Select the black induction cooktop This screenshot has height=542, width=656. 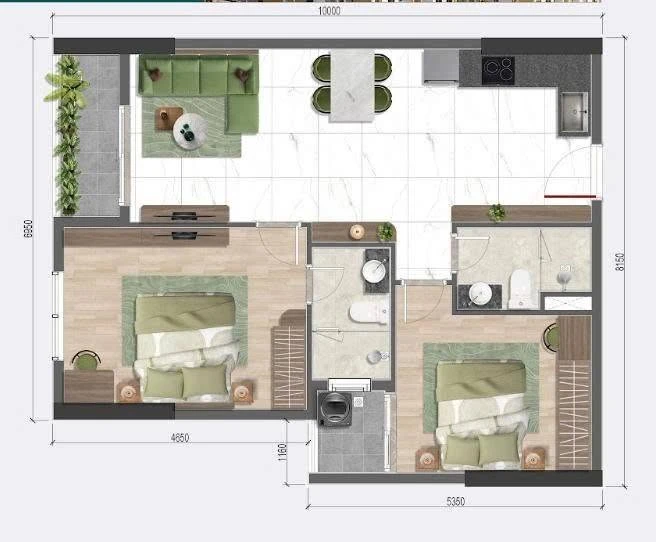tap(498, 71)
